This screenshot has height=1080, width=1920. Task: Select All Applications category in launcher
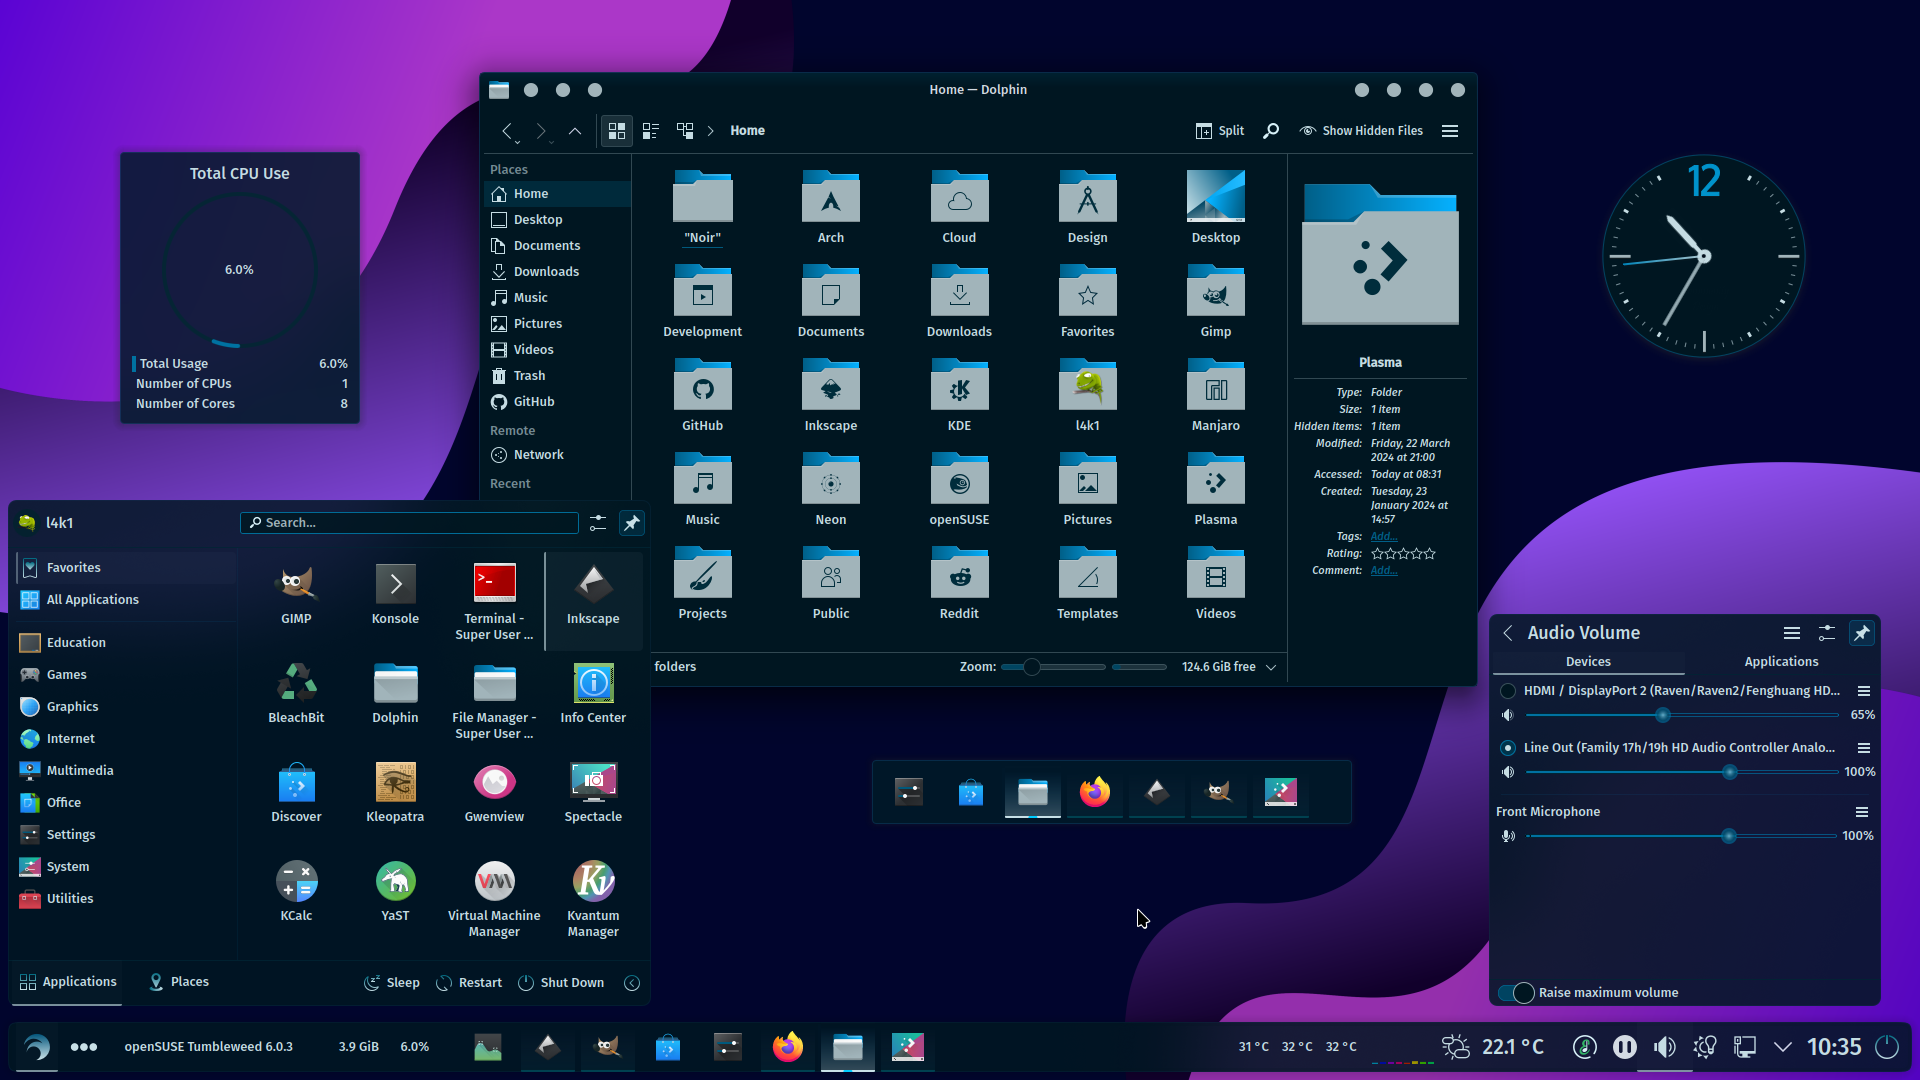click(126, 600)
